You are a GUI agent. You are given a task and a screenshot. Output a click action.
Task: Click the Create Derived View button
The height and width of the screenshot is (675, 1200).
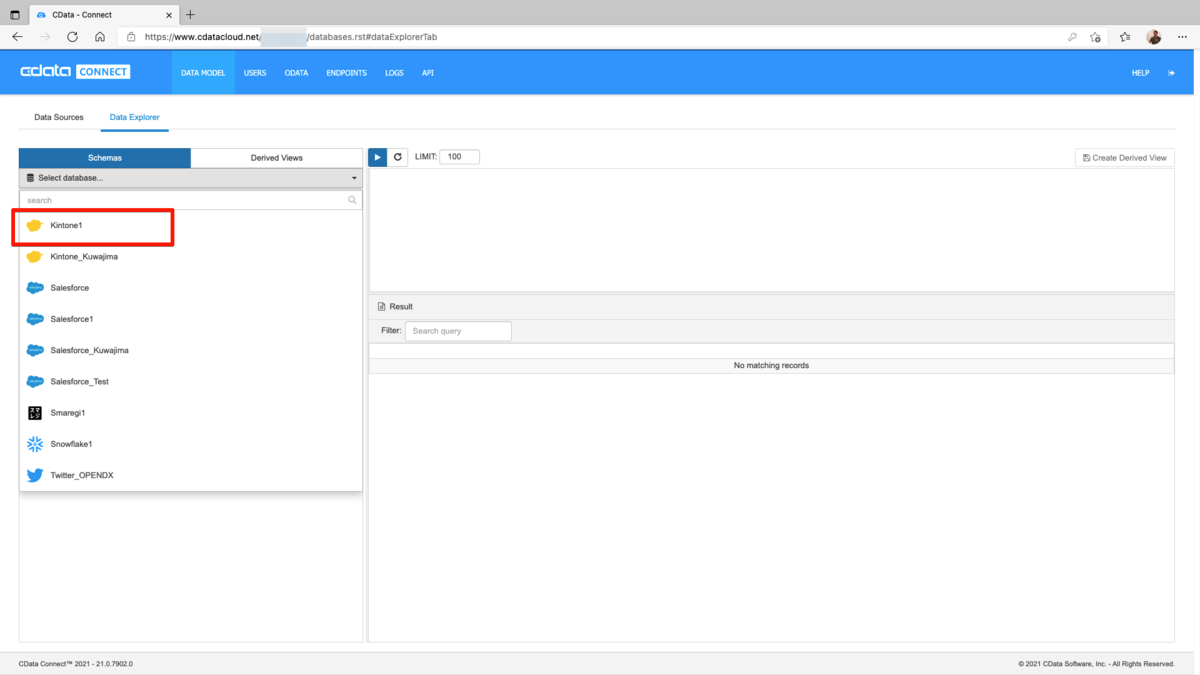pos(1125,158)
